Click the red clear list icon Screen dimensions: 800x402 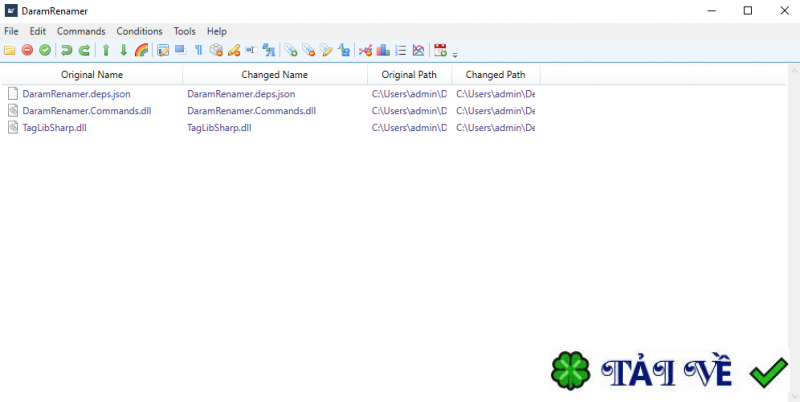[x=27, y=50]
